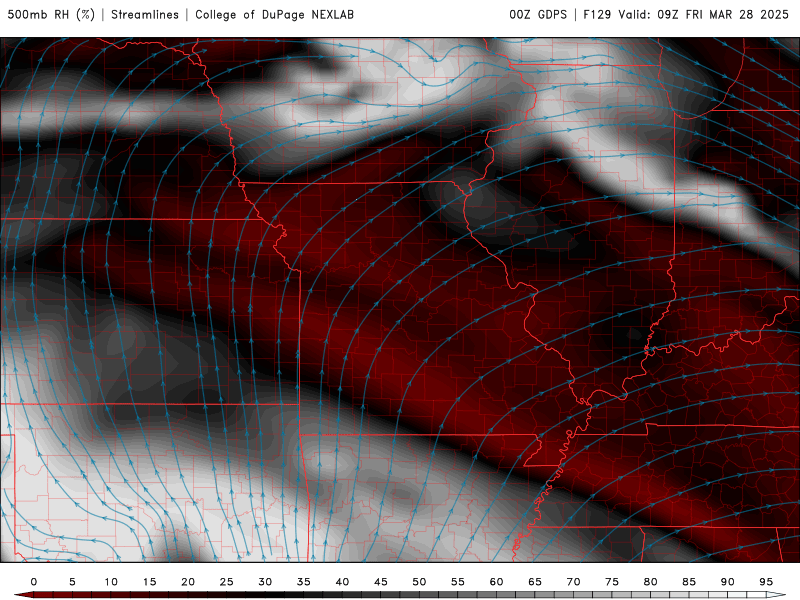This screenshot has width=800, height=600.
Task: Select the "Streamlines" label in header
Action: click(145, 15)
